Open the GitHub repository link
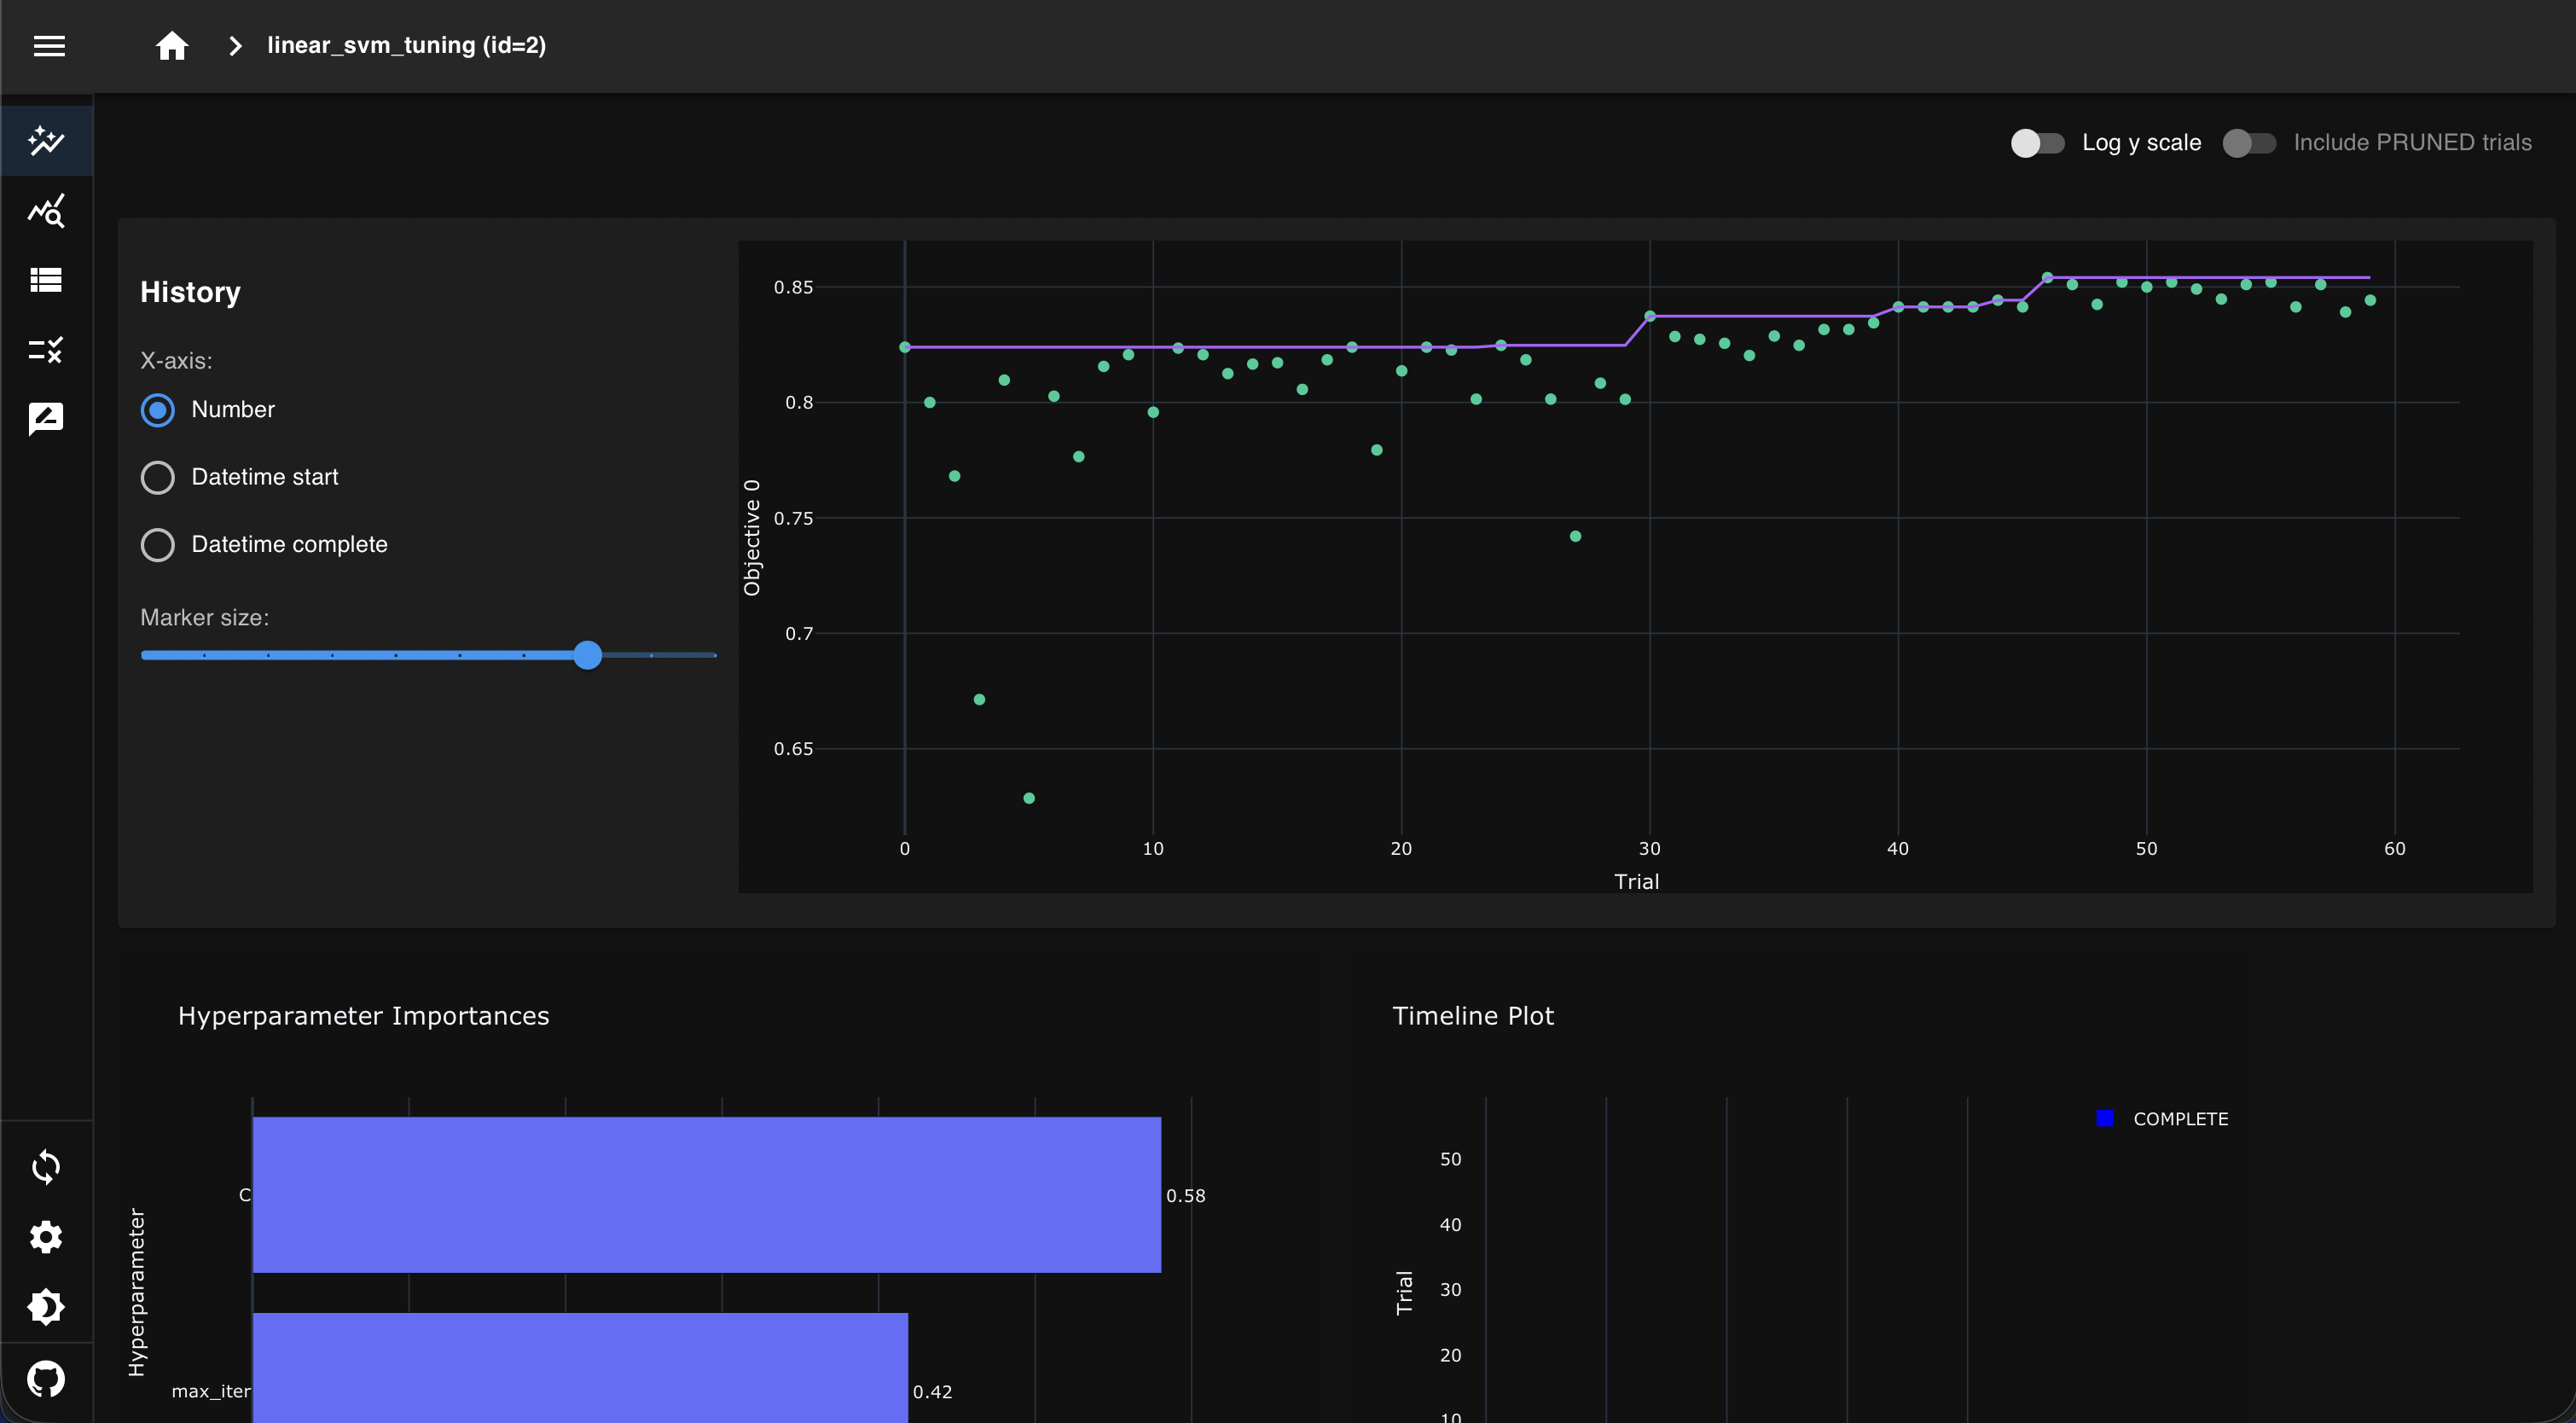This screenshot has width=2576, height=1423. 46,1379
